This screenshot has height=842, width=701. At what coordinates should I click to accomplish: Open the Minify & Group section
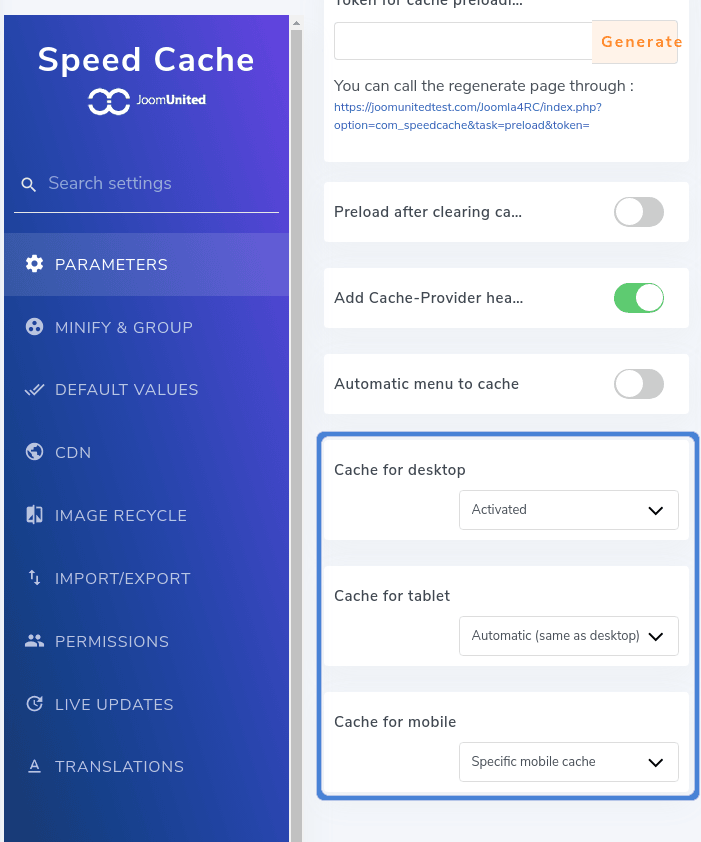click(123, 327)
